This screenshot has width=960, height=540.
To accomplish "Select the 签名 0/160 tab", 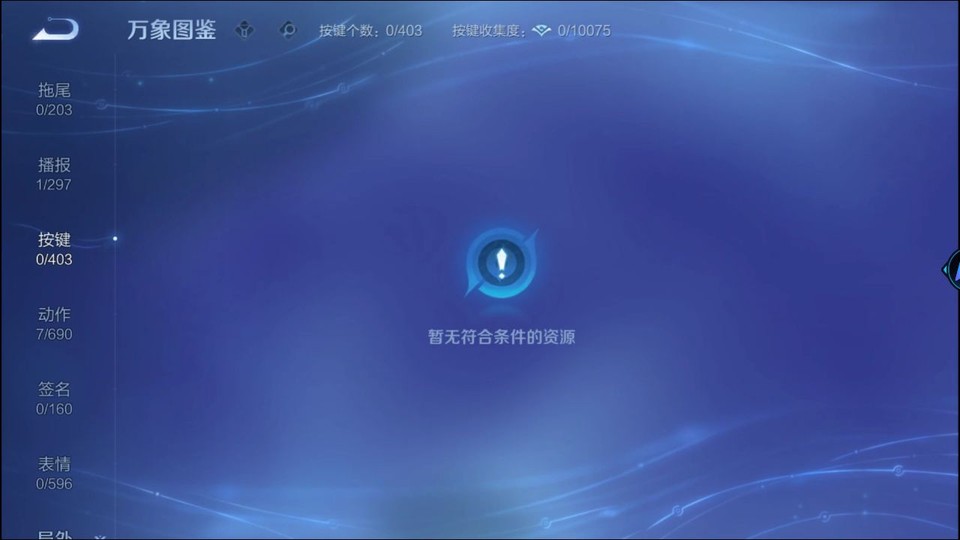I will [54, 398].
